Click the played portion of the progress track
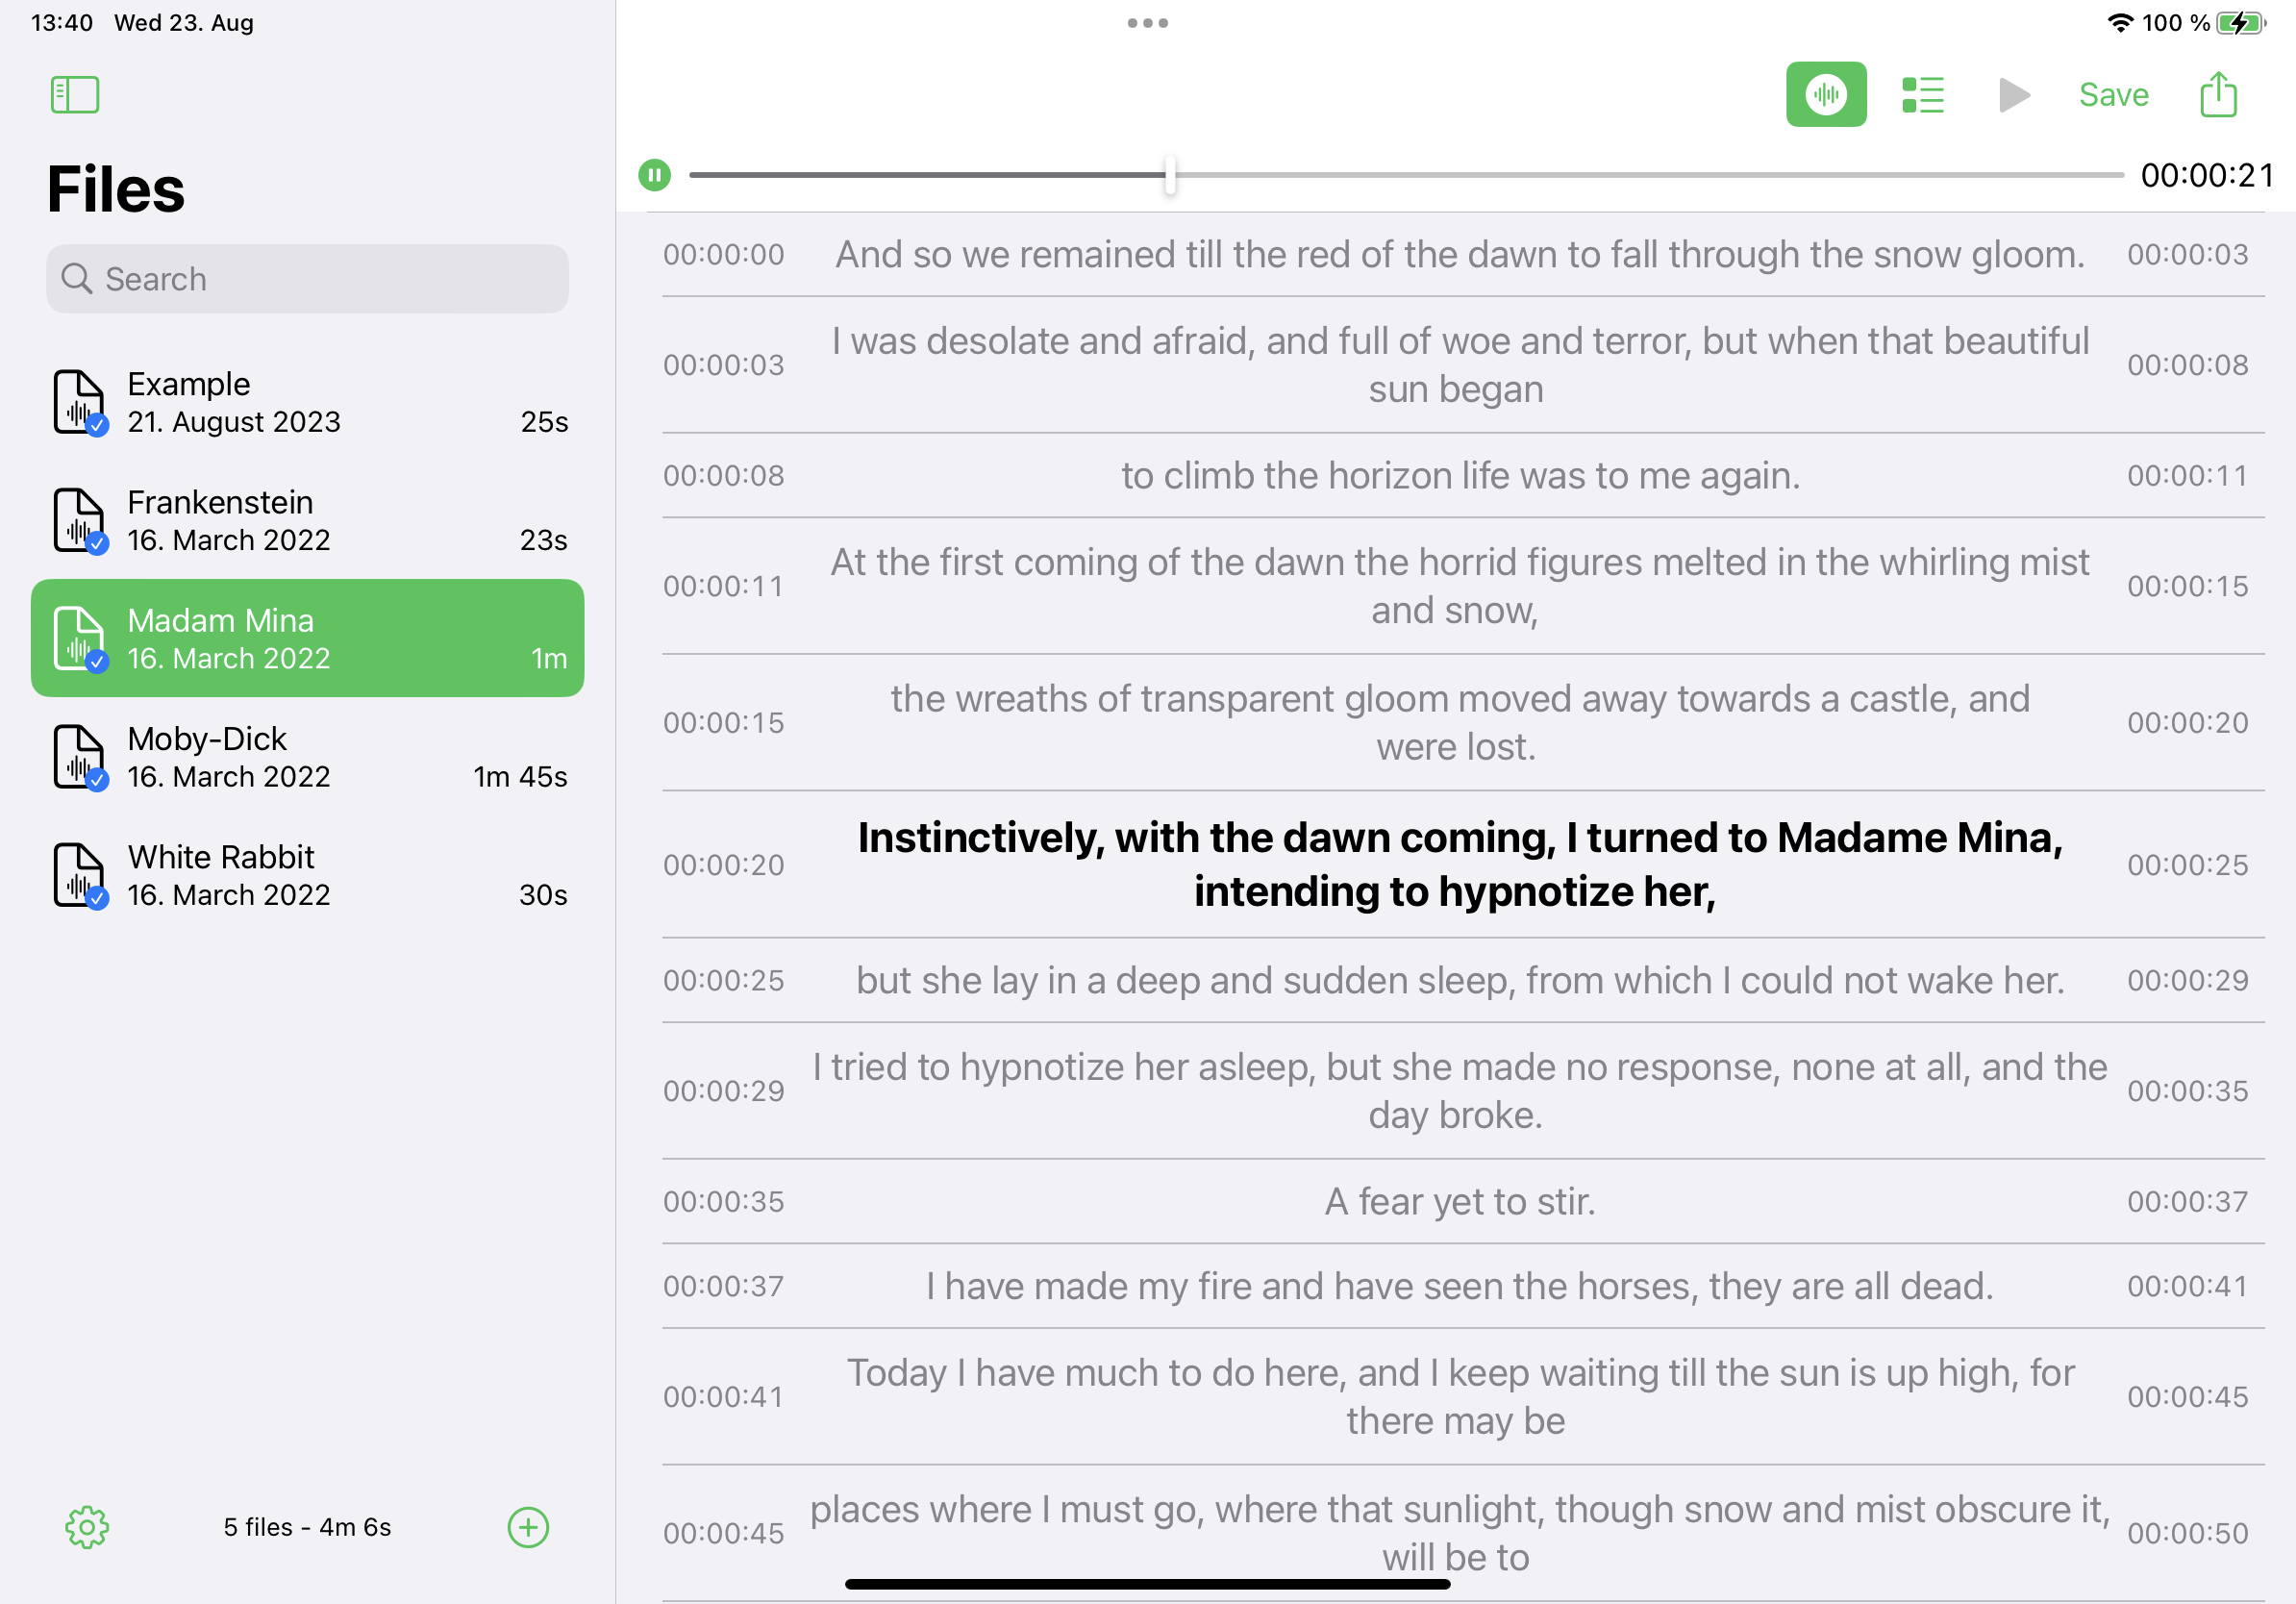 coord(927,175)
